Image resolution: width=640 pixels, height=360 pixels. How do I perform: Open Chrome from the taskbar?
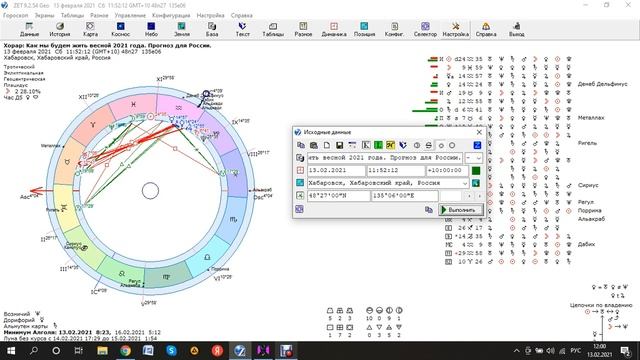pos(125,351)
